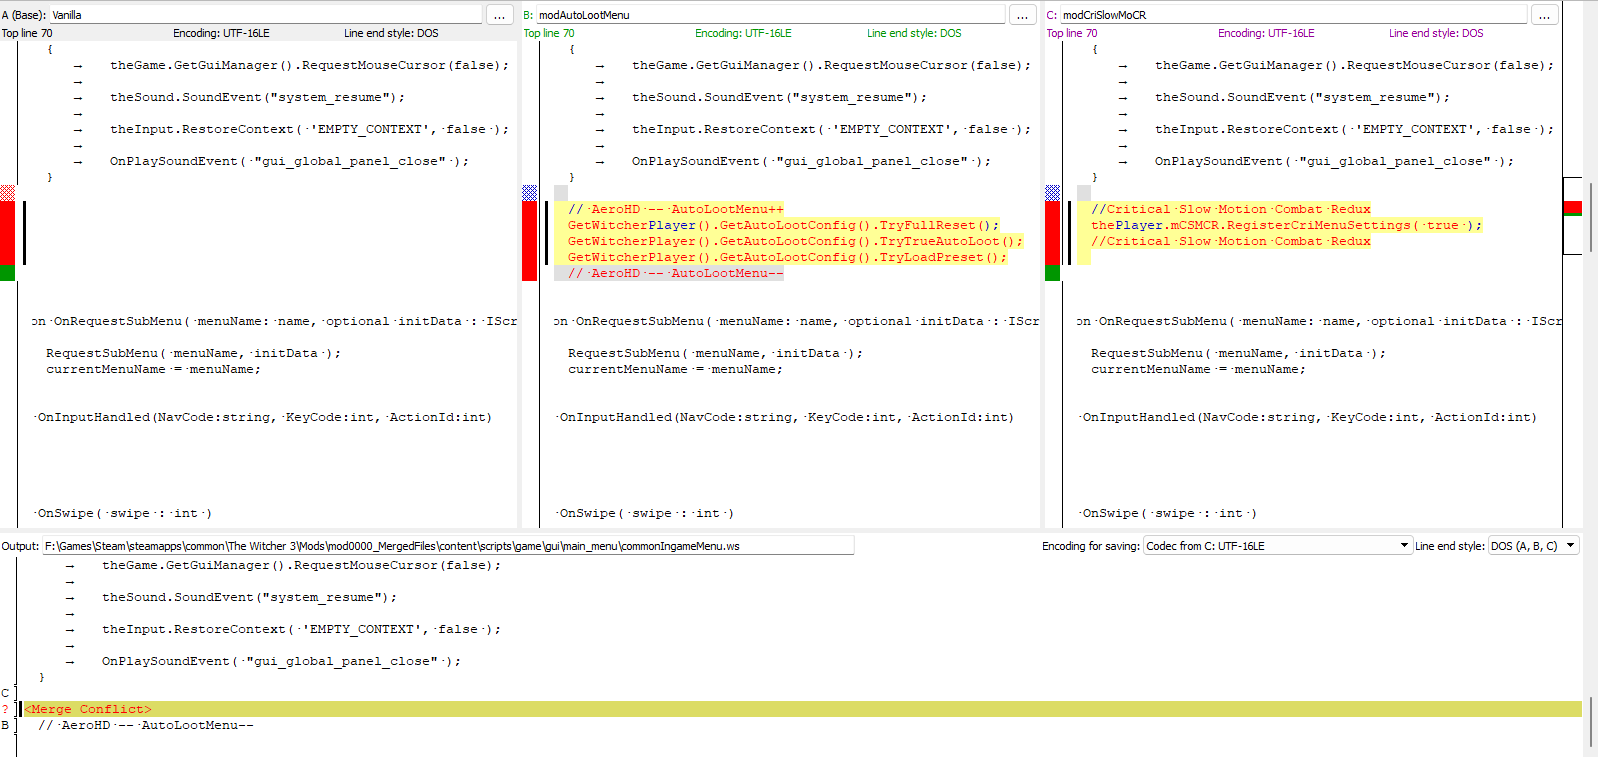Select the TryLoadPreset() line in pane B

(788, 257)
